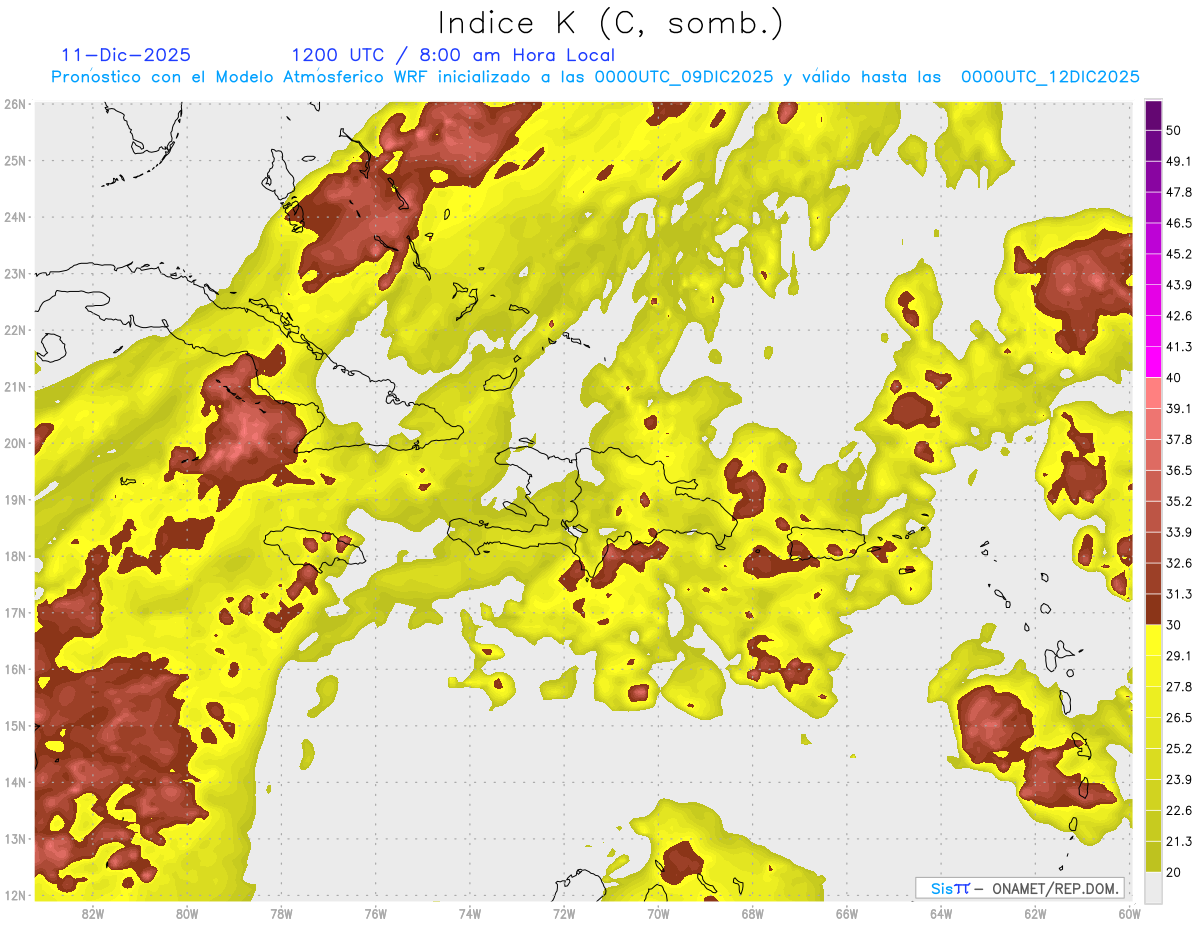Select the magenta legend swatch between 40 and 41.3
Image resolution: width=1200 pixels, height=927 pixels.
pos(1154,362)
